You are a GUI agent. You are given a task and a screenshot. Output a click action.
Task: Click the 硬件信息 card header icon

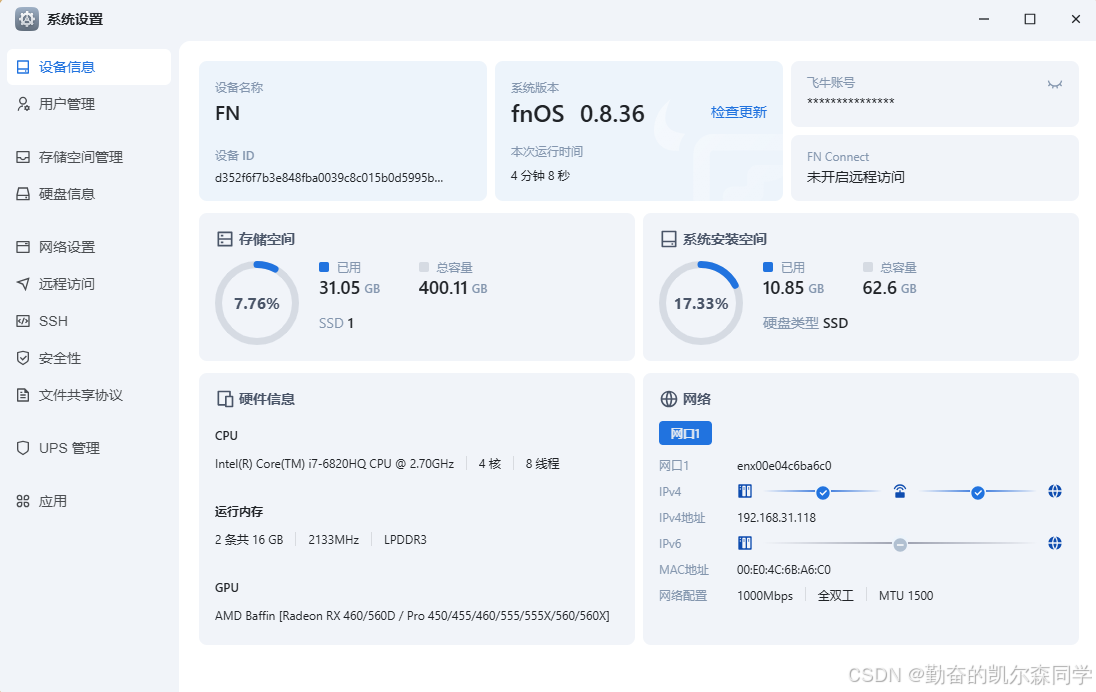[224, 399]
